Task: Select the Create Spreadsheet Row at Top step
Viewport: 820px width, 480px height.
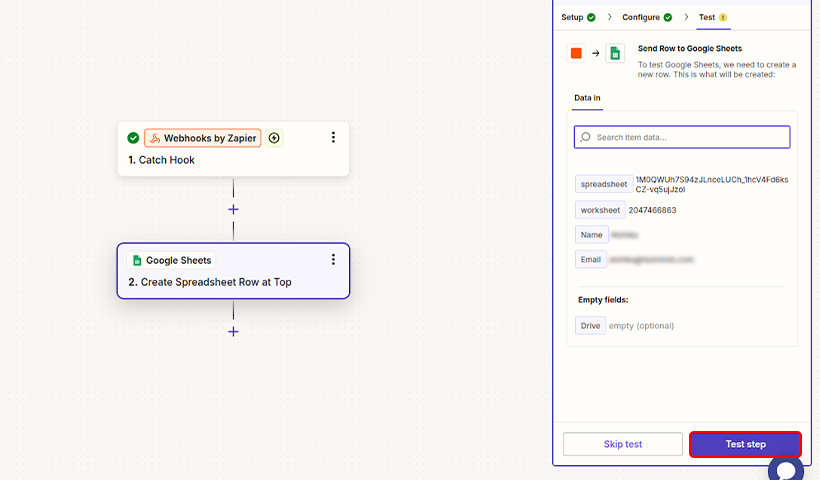Action: 233,271
